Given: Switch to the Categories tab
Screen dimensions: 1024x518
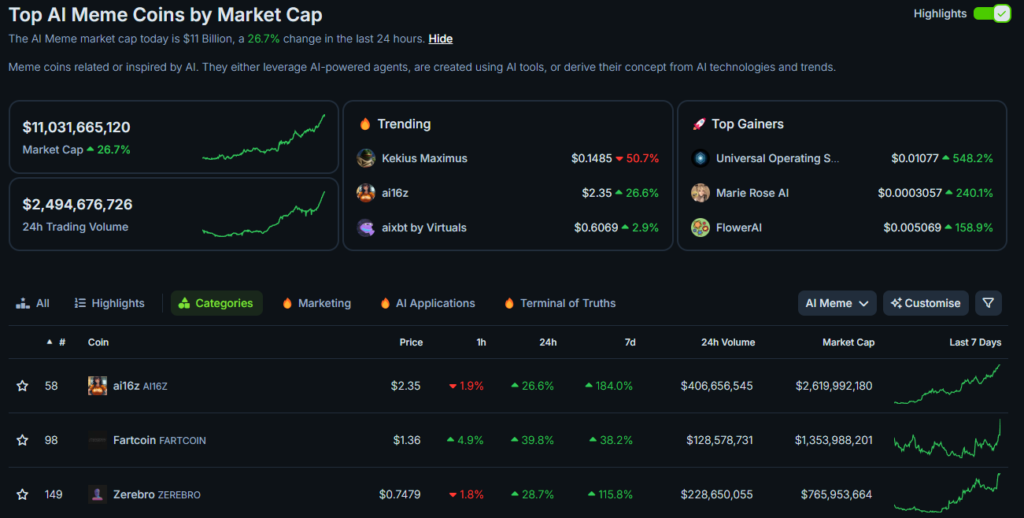Looking at the screenshot, I should pos(216,303).
